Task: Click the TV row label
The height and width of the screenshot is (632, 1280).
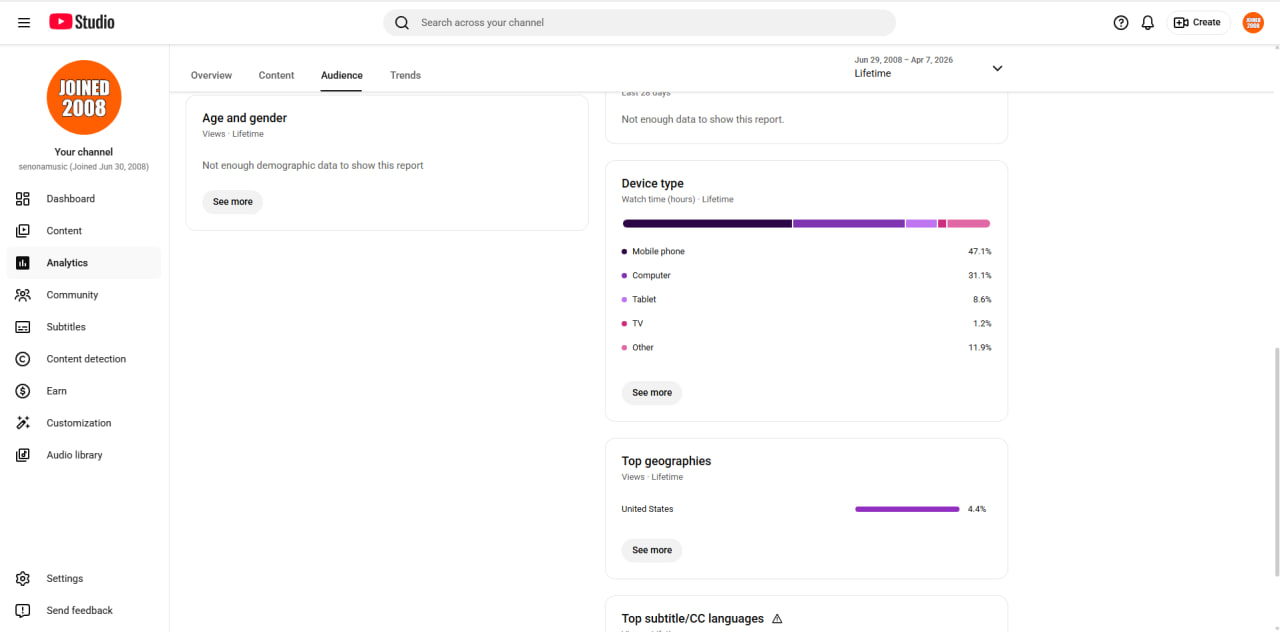Action: click(x=638, y=324)
